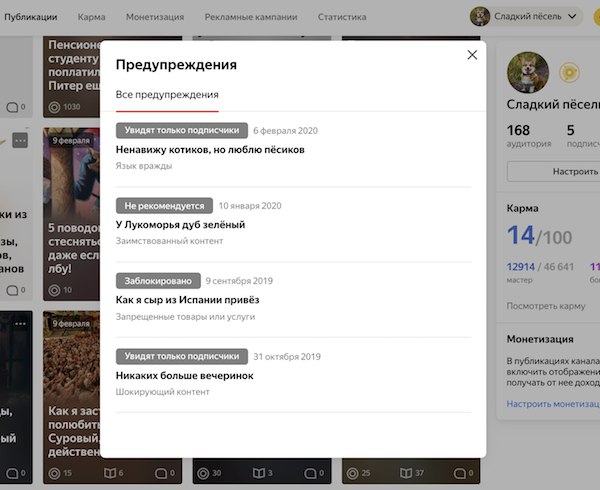Click the views icon showing 30
This screenshot has height=490, width=600.
tap(203, 474)
